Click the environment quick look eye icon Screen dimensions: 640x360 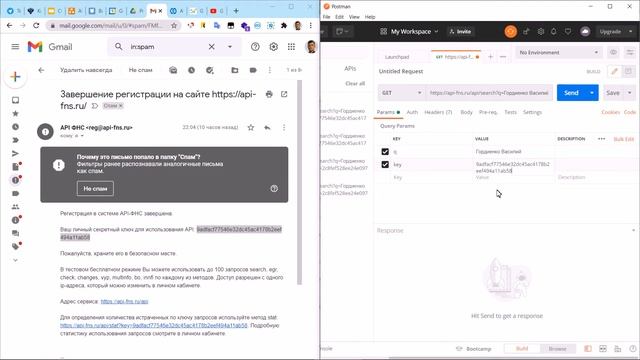tap(613, 52)
